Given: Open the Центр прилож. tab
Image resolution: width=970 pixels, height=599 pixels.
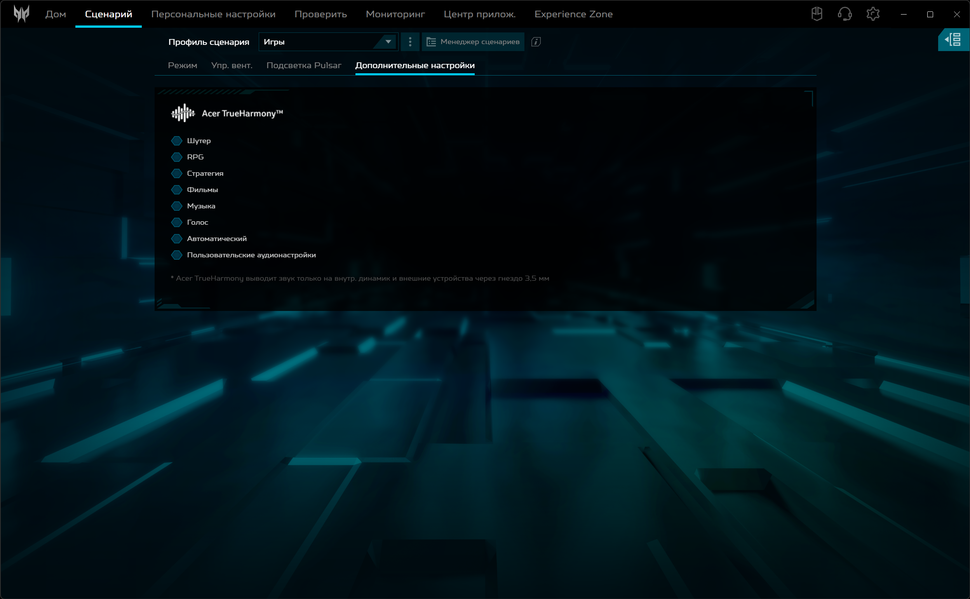Looking at the screenshot, I should click(479, 14).
